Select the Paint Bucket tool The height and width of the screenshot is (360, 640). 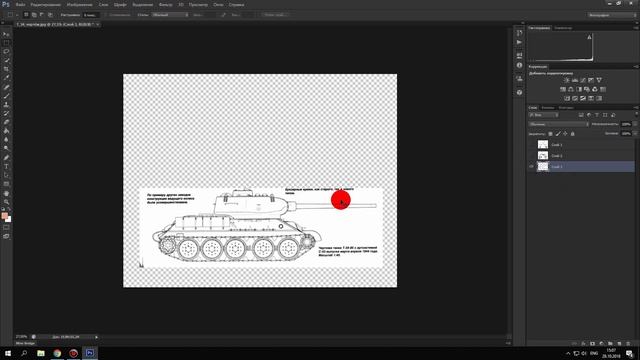coord(6,131)
